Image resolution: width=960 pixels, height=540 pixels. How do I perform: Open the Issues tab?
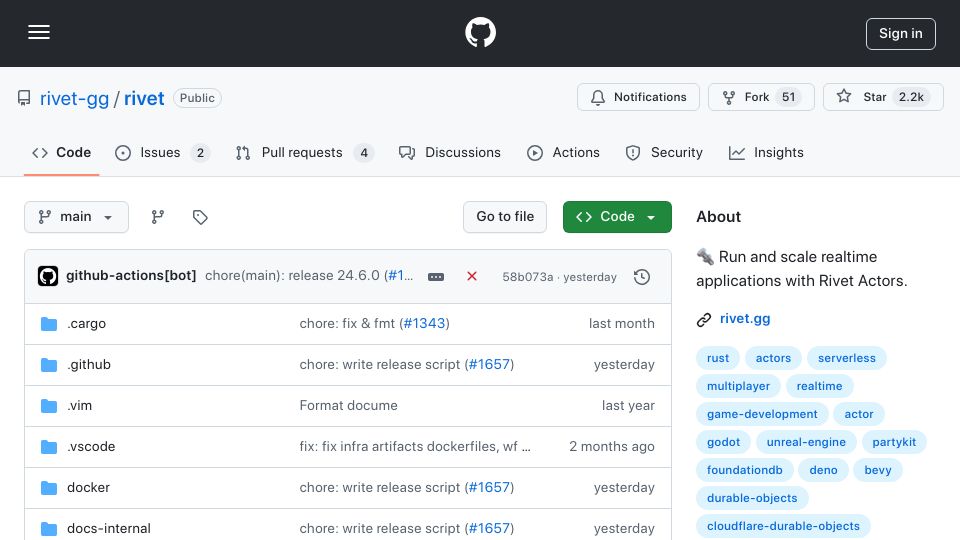(162, 152)
